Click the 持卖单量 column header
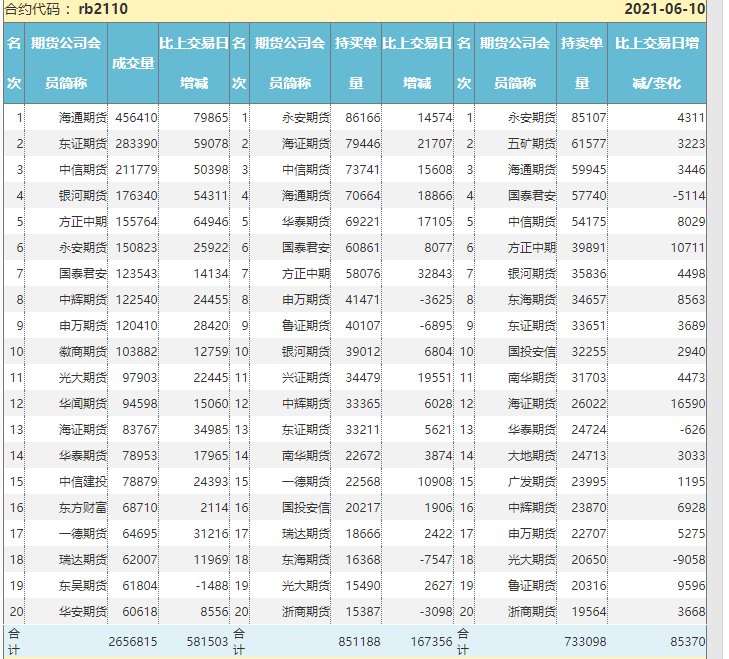The image size is (729, 659). 580,63
